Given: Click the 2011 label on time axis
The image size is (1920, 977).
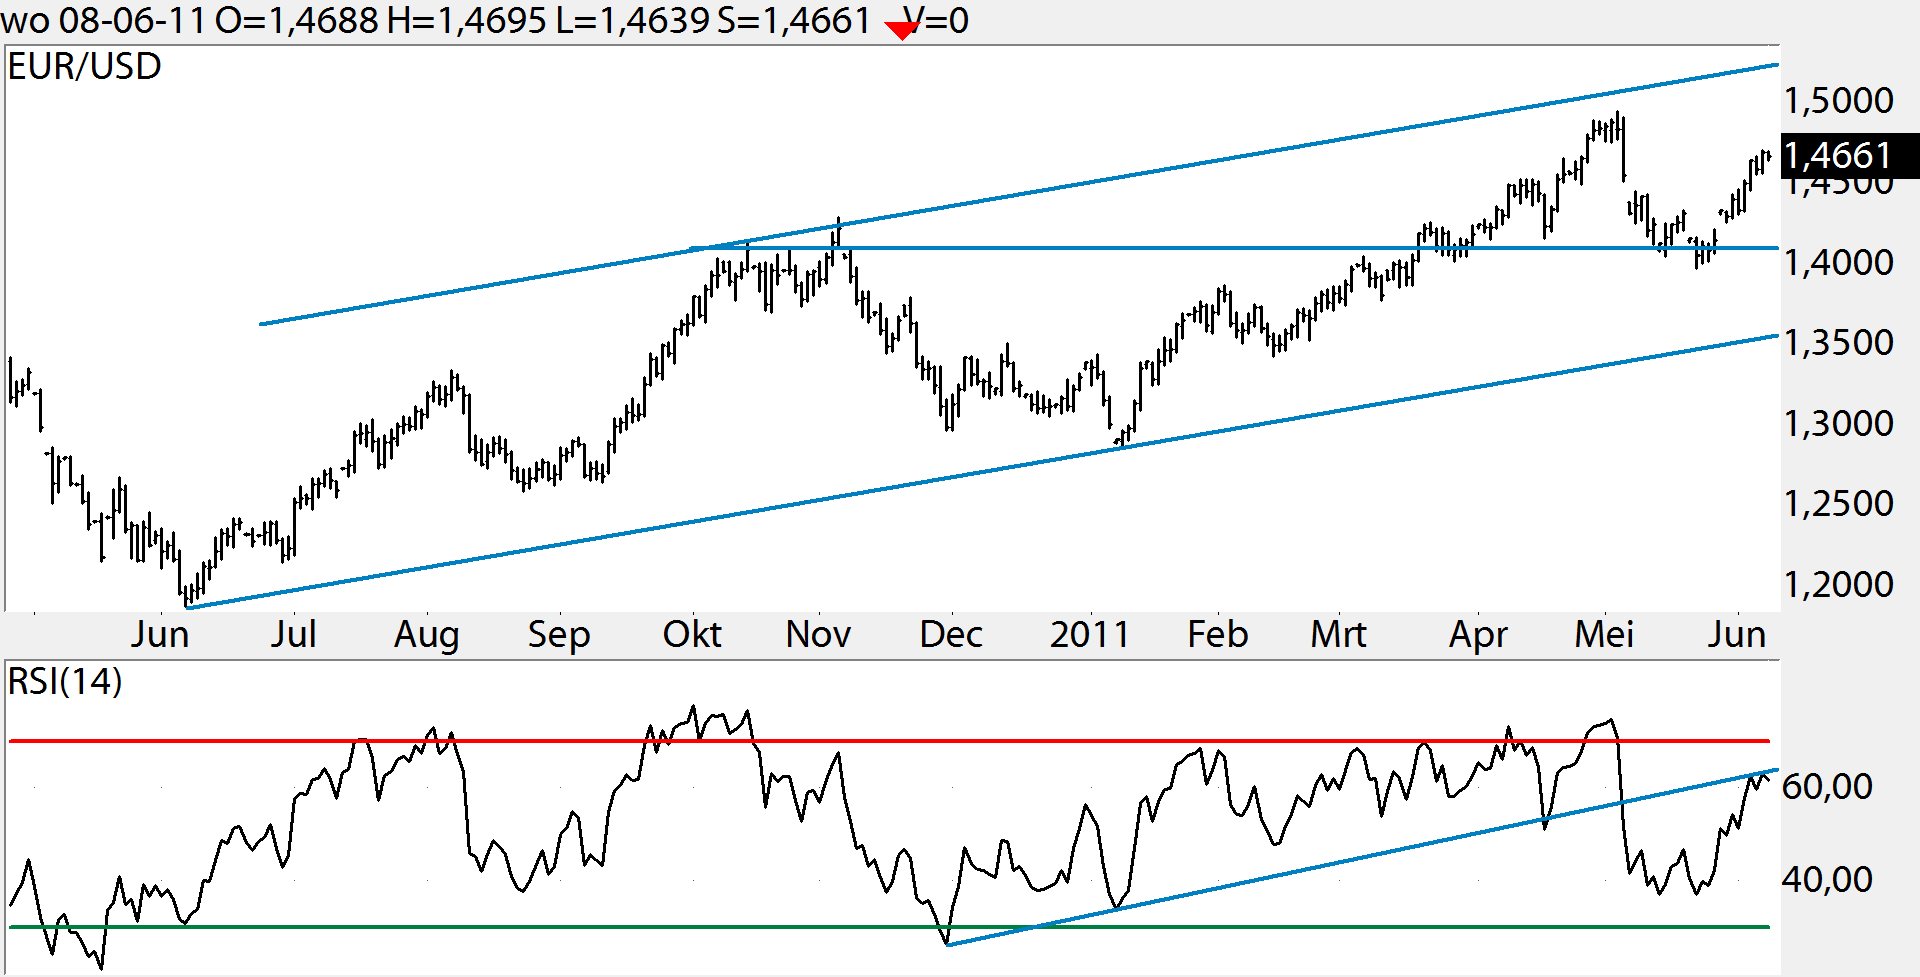Looking at the screenshot, I should [x=1089, y=635].
